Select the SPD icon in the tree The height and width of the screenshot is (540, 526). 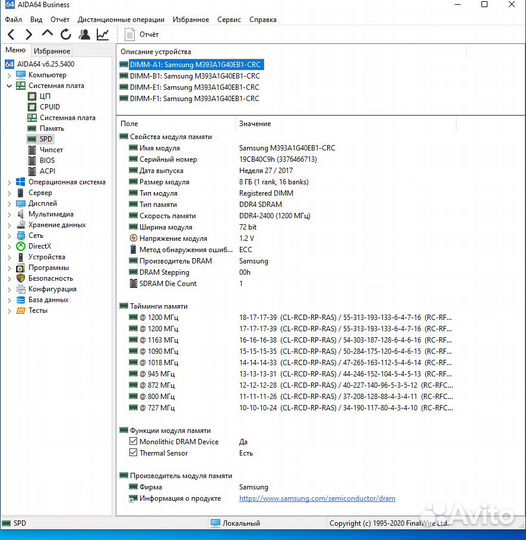(x=32, y=139)
